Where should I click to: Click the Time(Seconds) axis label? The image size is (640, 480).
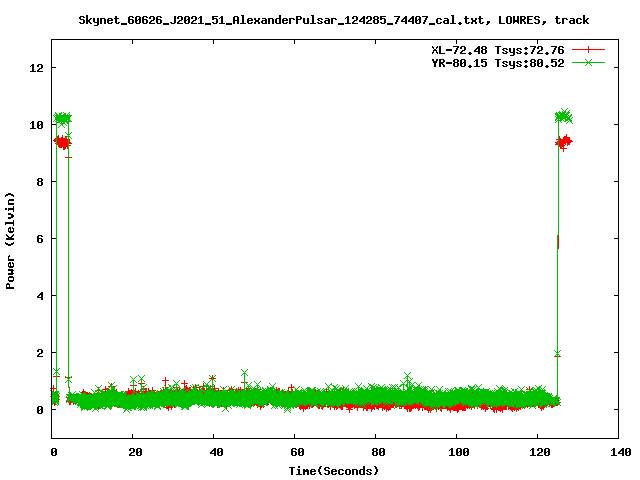point(334,471)
